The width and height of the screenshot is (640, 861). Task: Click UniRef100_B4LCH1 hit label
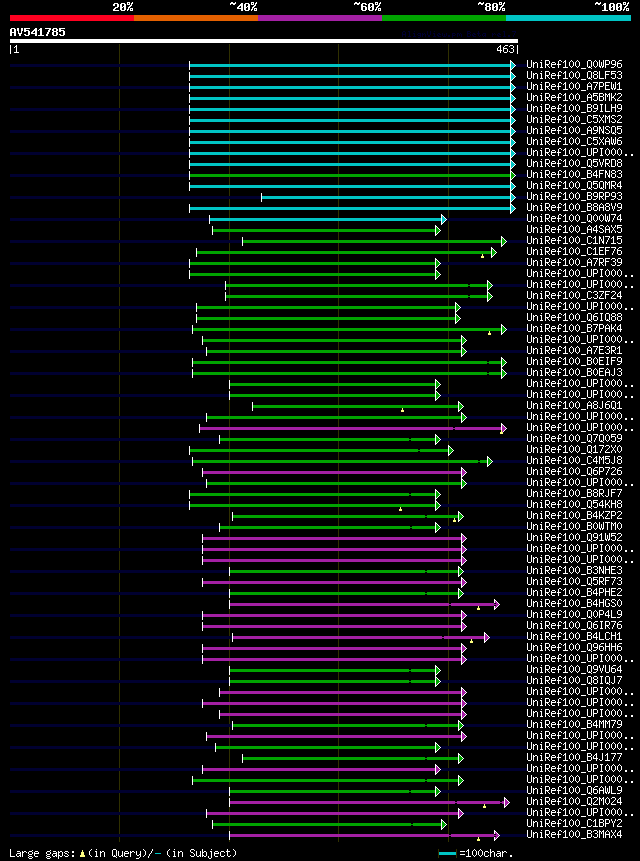[x=574, y=636]
